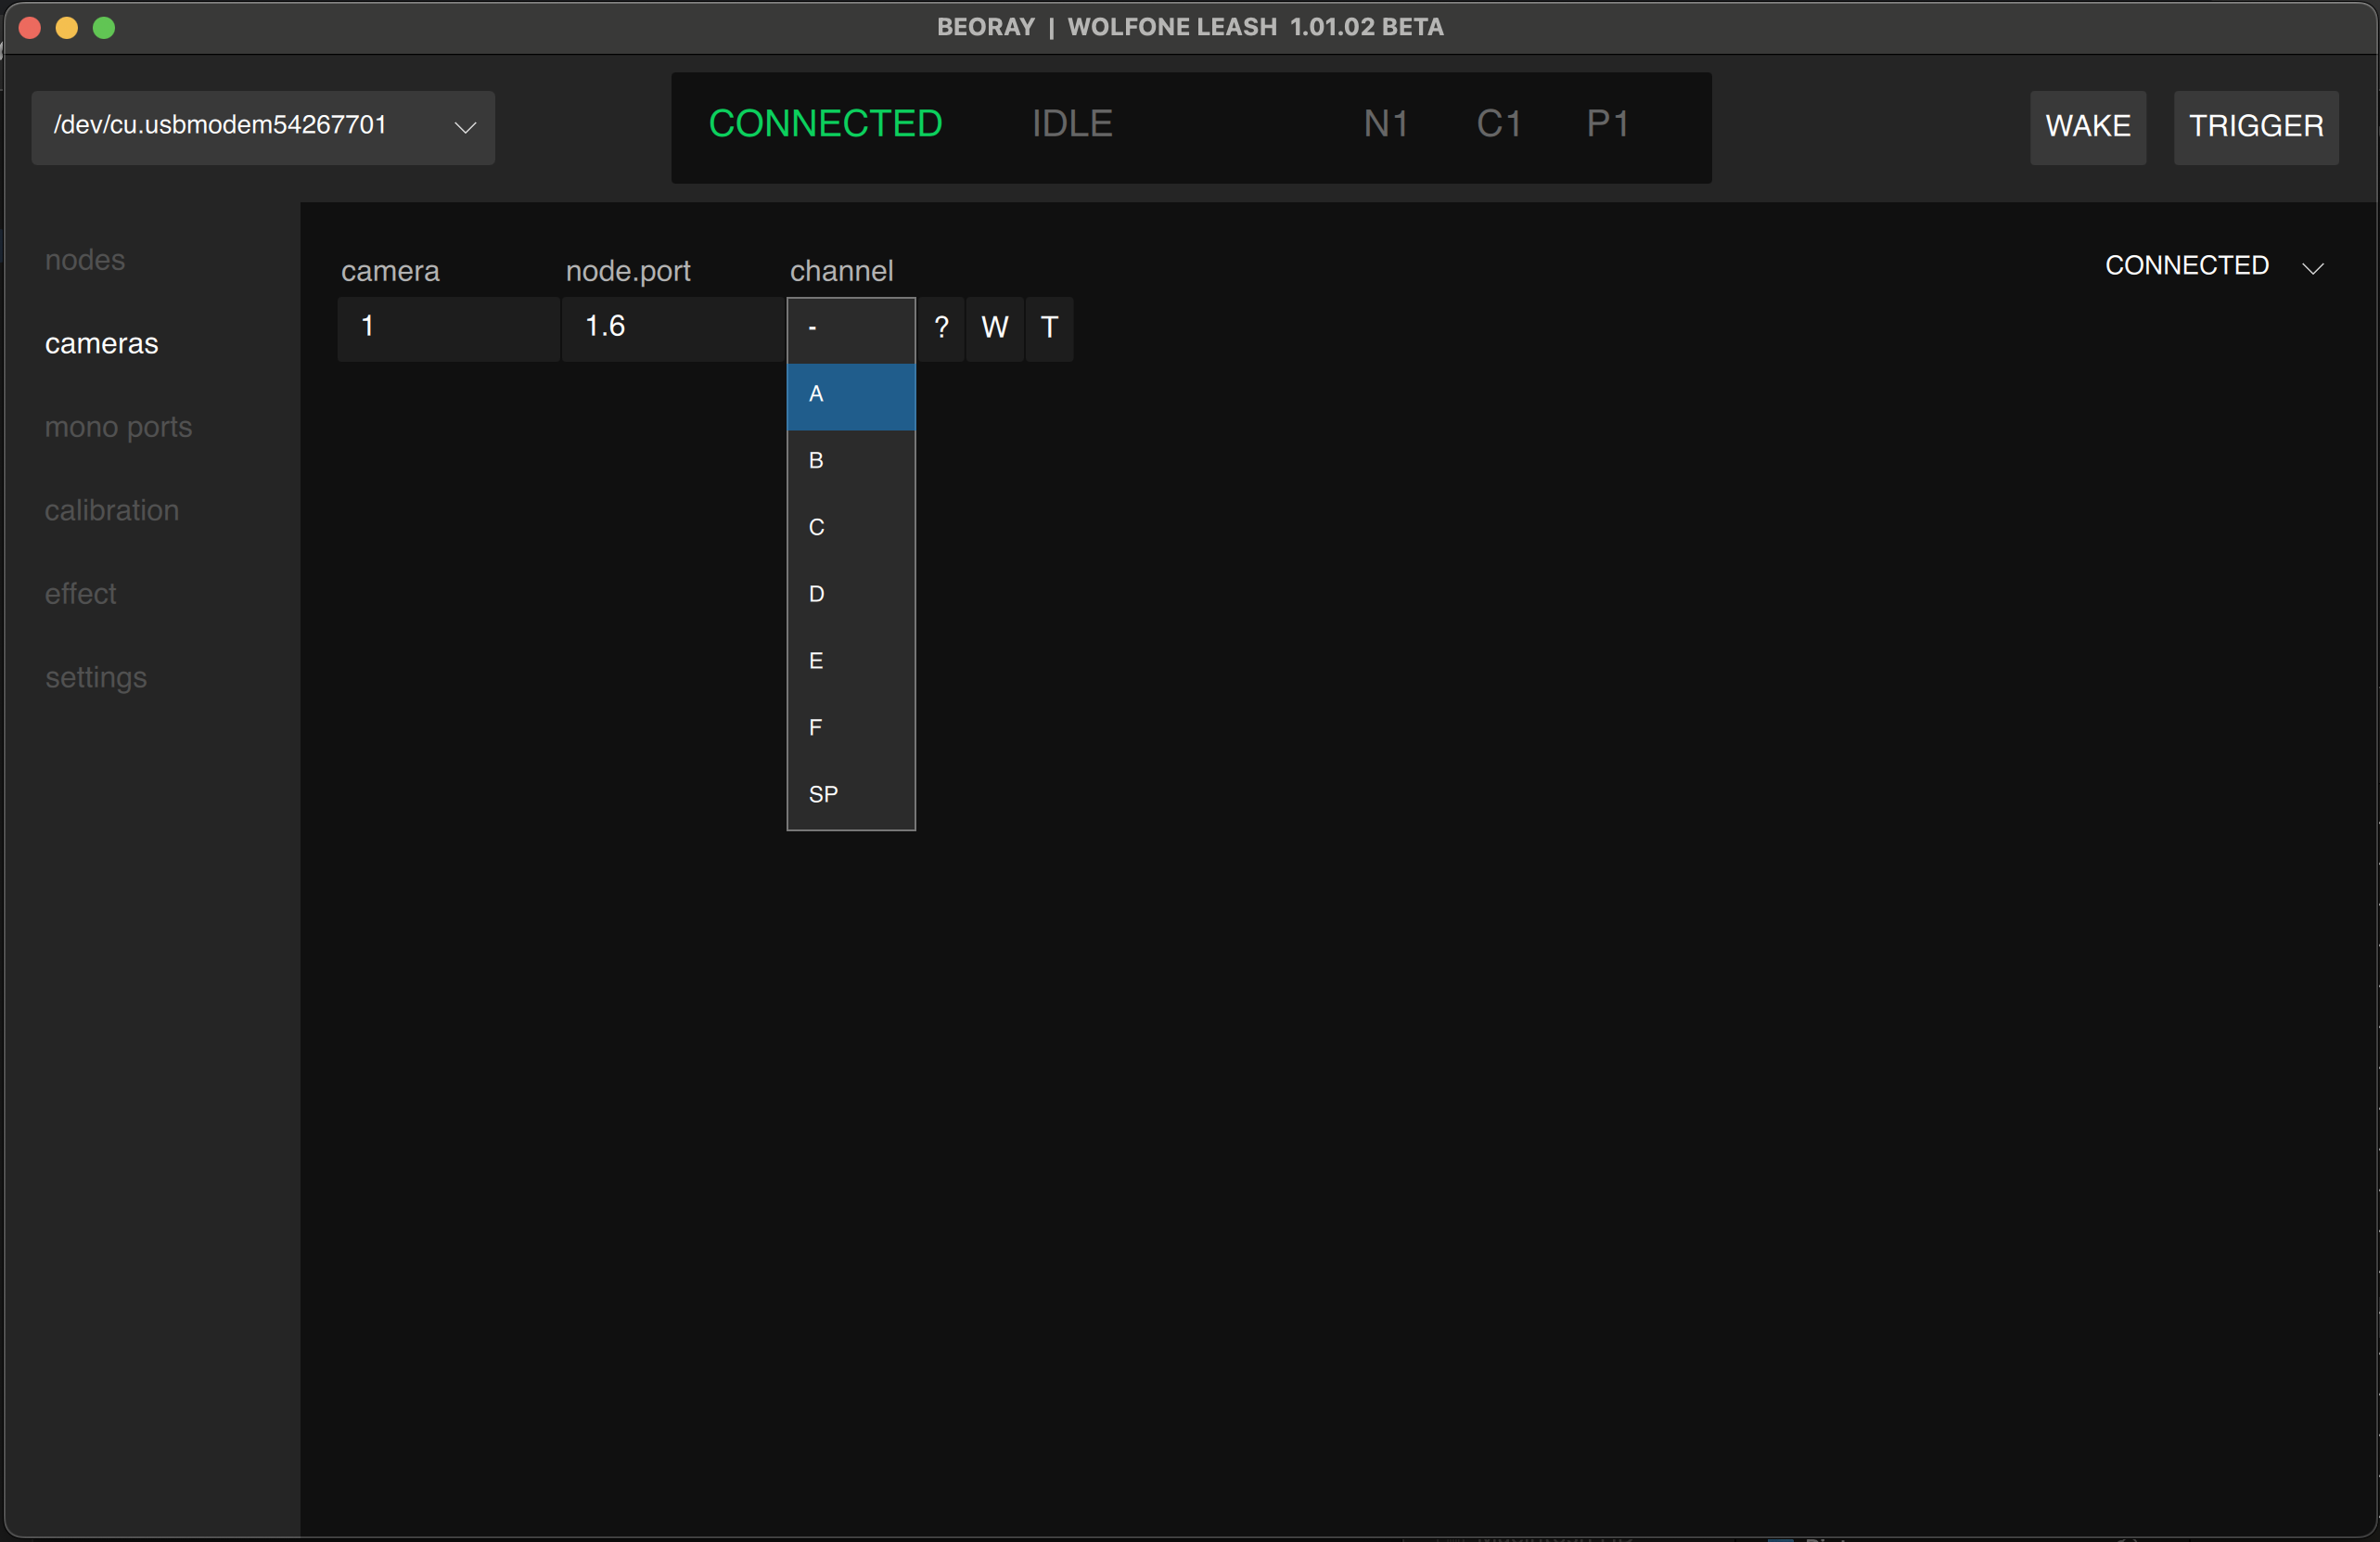The width and height of the screenshot is (2380, 1542).
Task: Open the effect section
Action: 80,593
